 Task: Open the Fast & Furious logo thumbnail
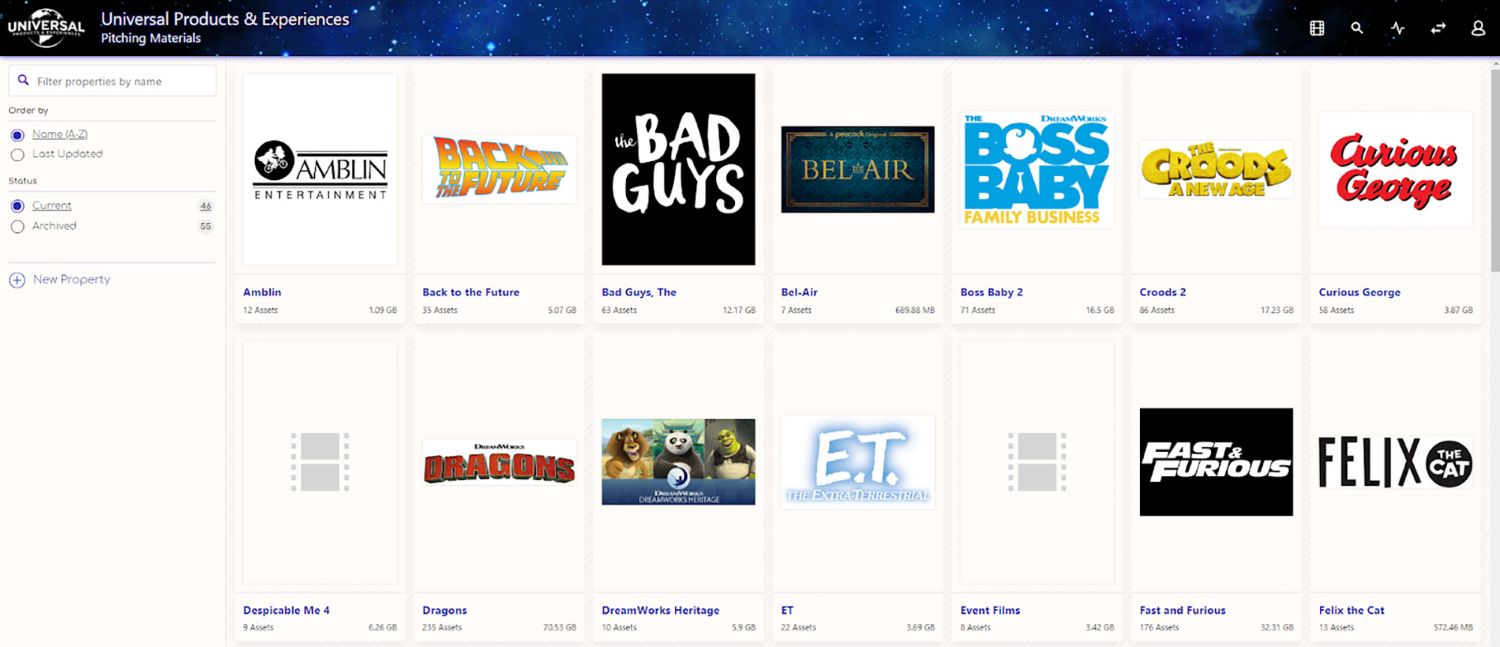click(1216, 462)
